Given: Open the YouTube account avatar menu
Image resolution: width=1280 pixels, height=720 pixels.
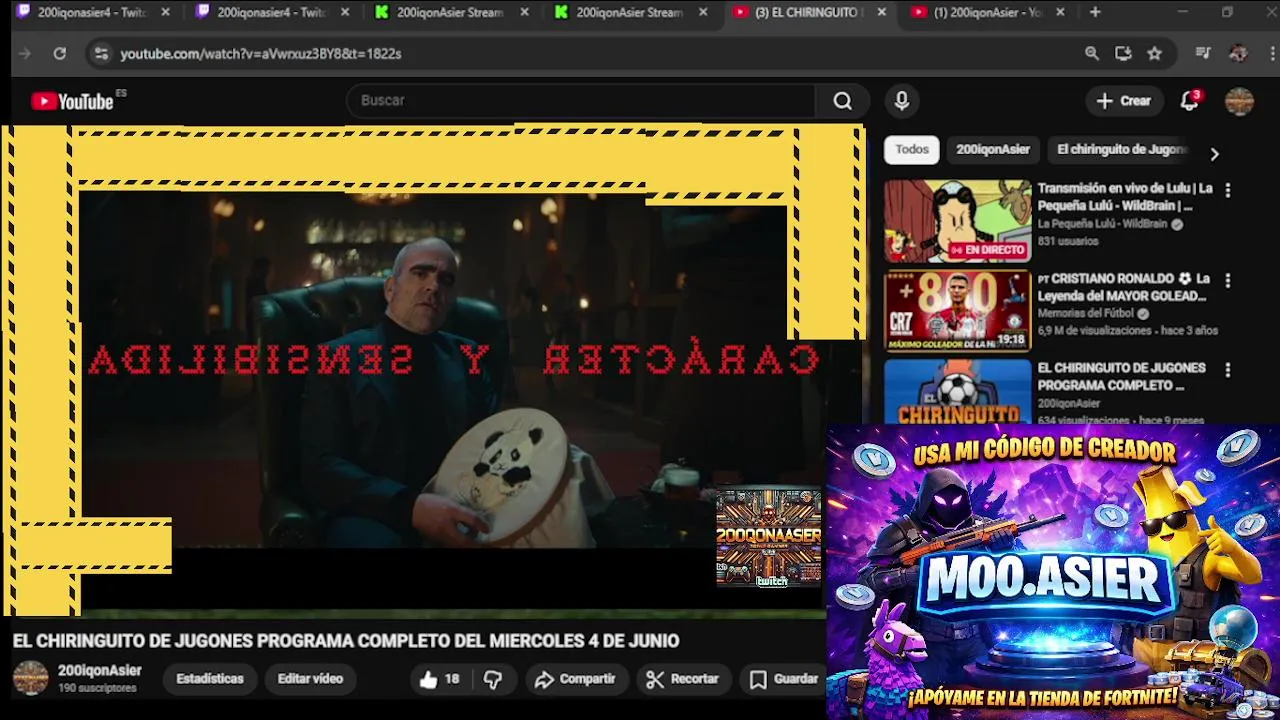Looking at the screenshot, I should coord(1239,101).
